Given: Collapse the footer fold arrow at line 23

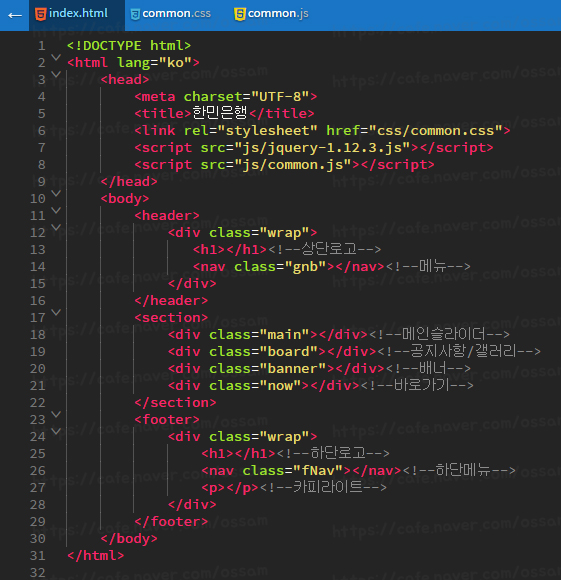Looking at the screenshot, I should pos(56,415).
